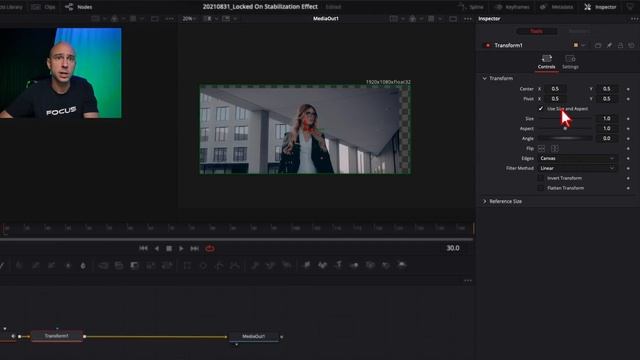
Task: Add a Blur node from toolbar
Action: point(83,266)
